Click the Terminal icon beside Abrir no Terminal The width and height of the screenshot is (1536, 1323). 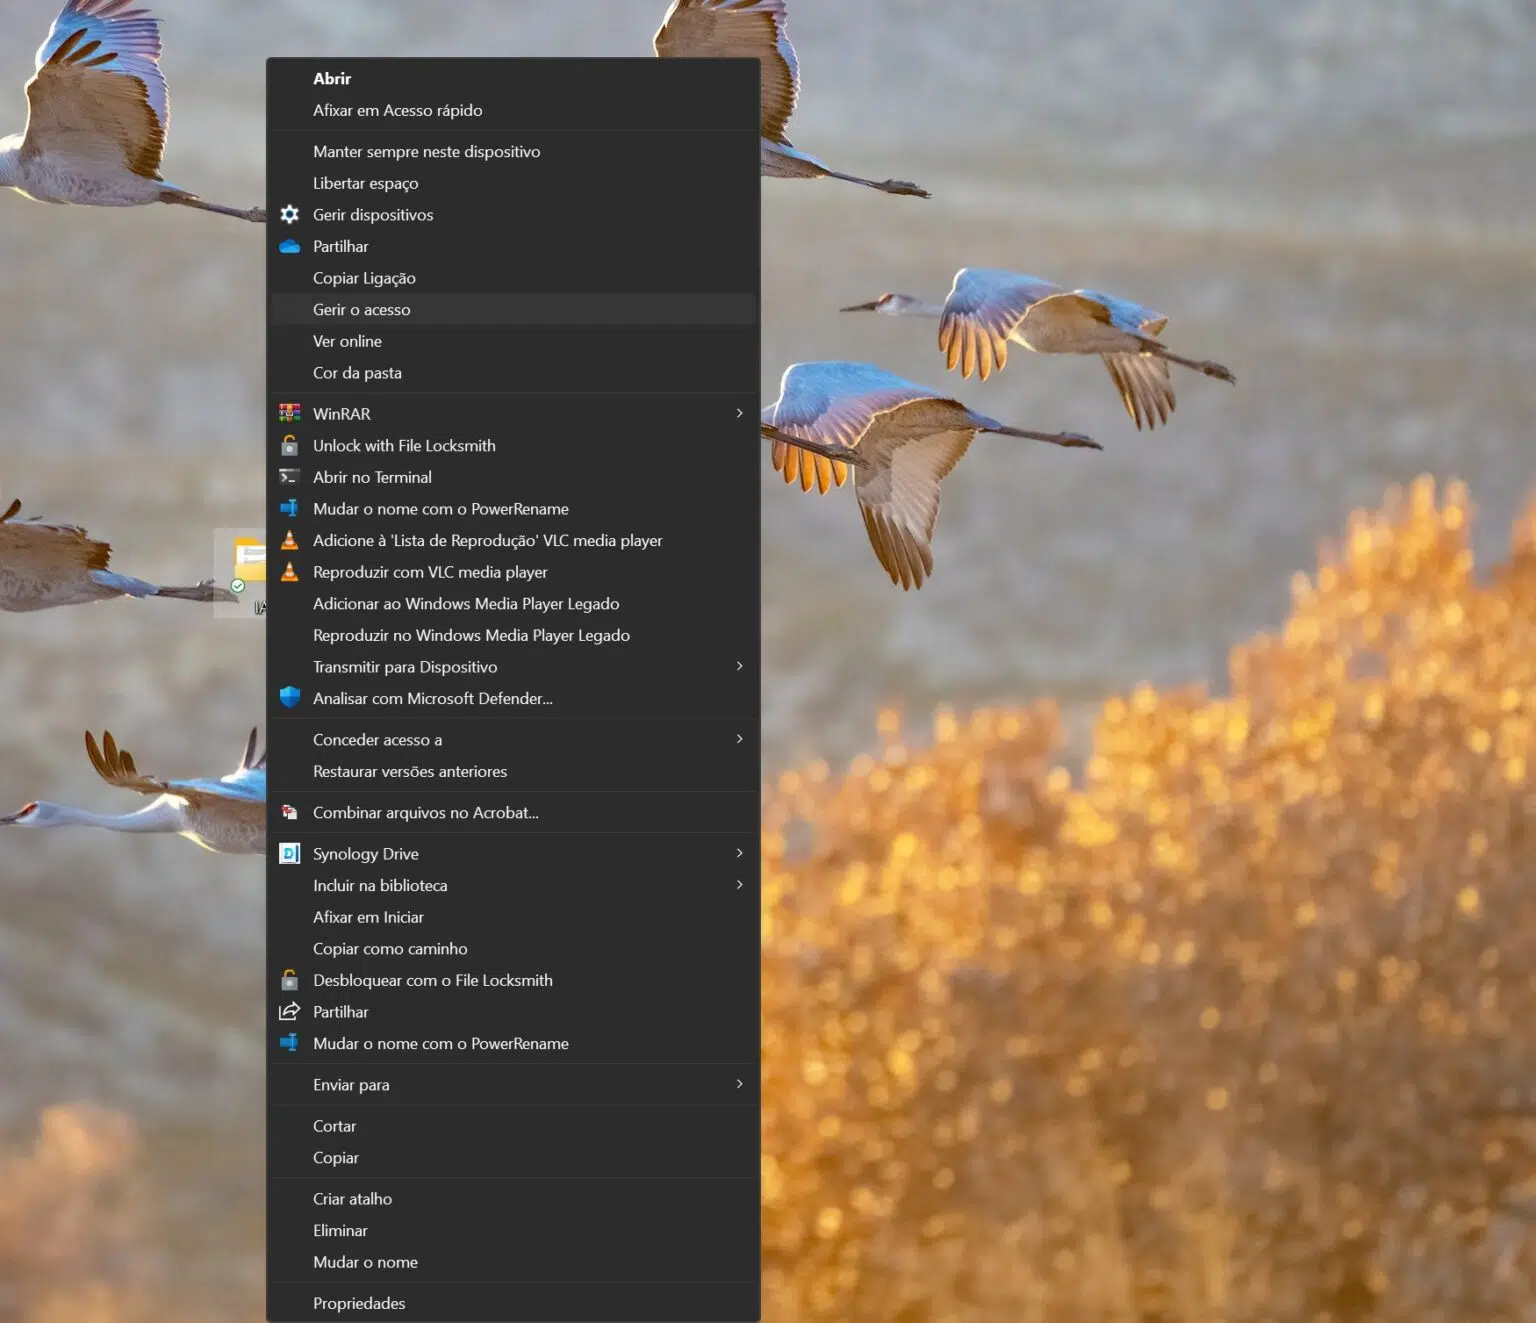pos(290,477)
